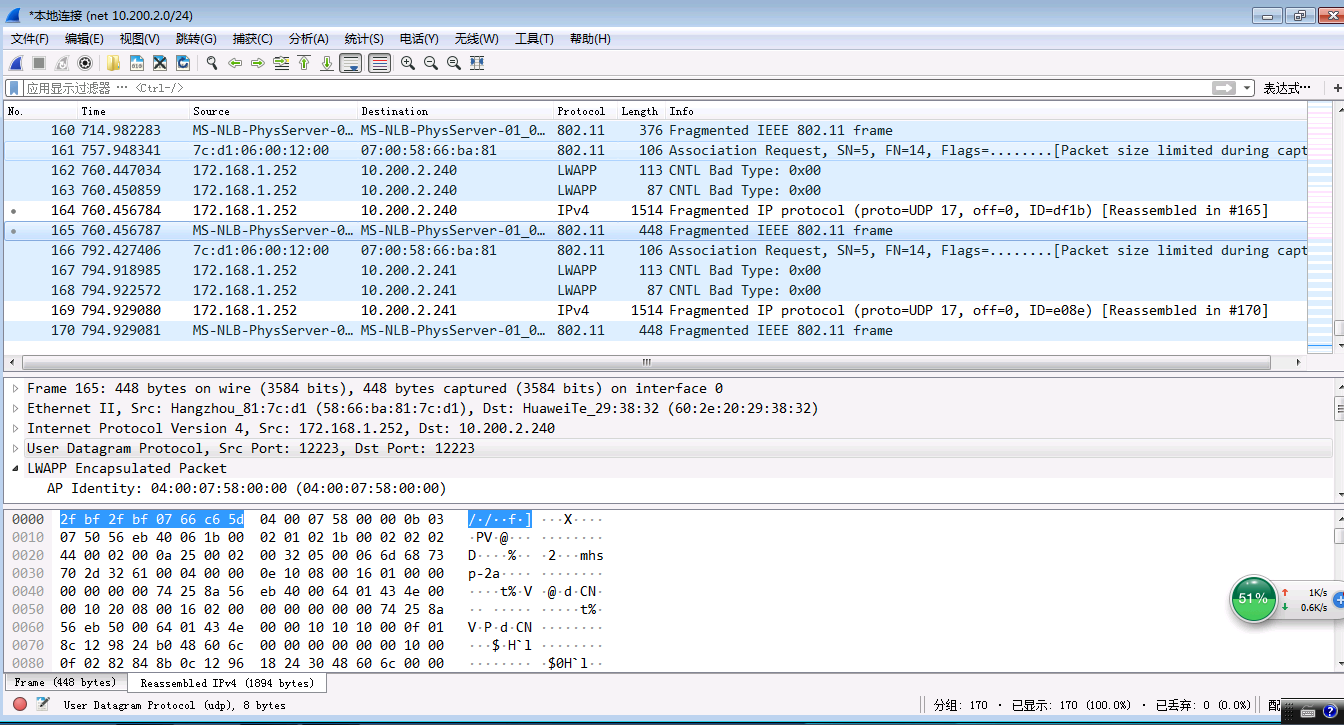Viewport: 1344px width, 725px height.
Task: Toggle auto-scroll during live capture
Action: tap(350, 63)
